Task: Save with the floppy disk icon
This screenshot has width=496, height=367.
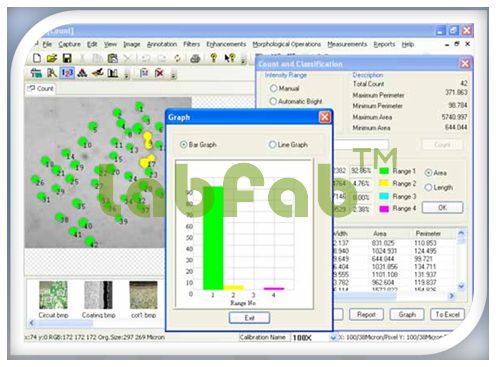Action: (x=67, y=58)
